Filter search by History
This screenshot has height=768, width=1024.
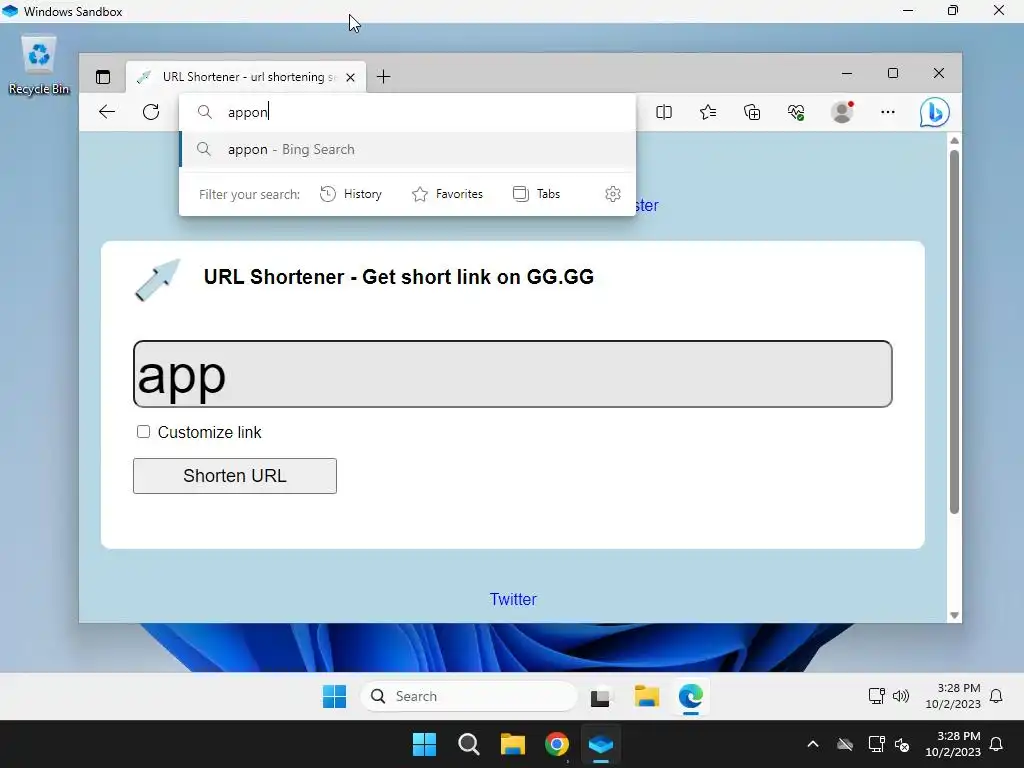[351, 194]
